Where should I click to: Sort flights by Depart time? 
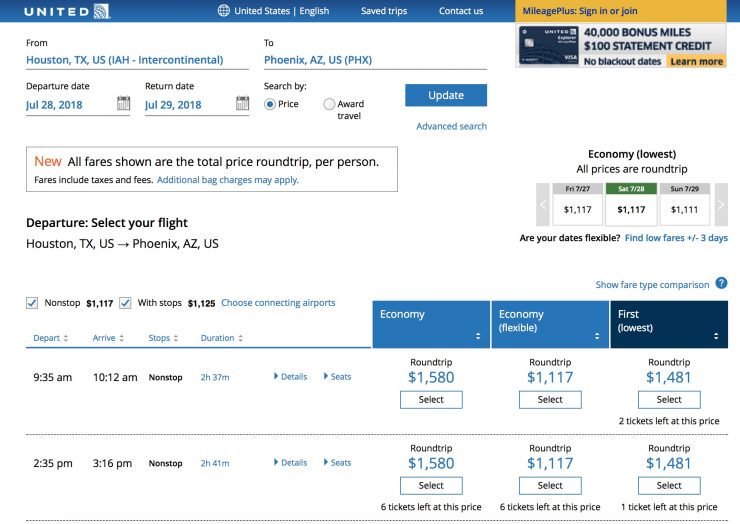click(50, 338)
